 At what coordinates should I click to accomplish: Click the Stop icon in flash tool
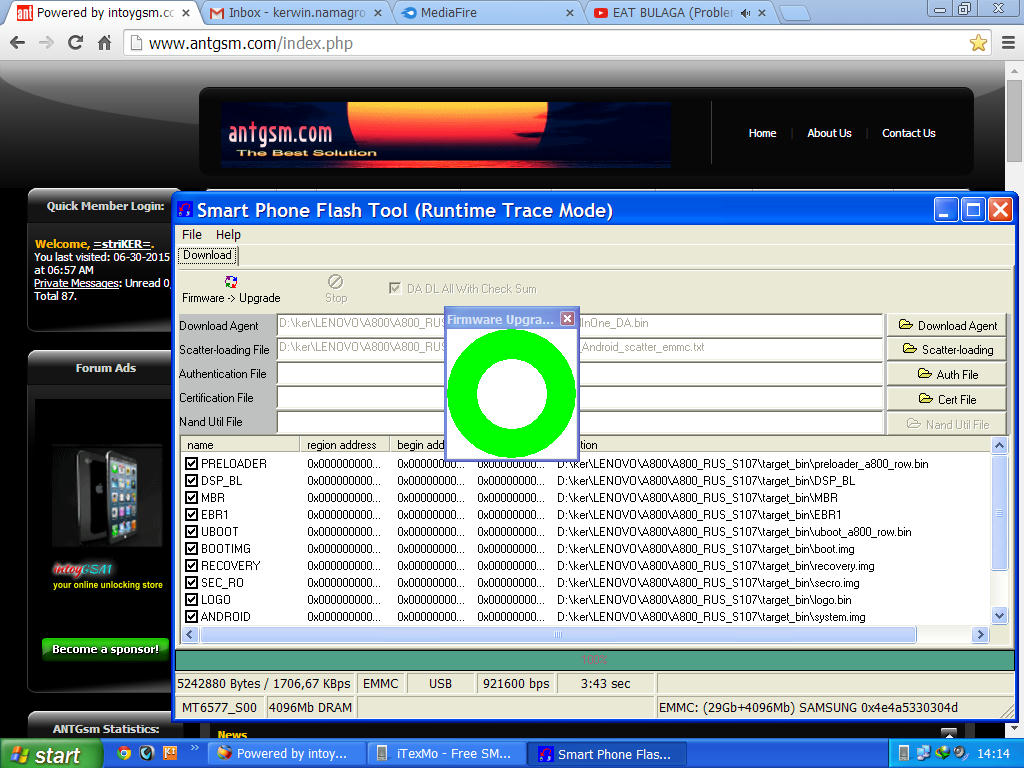pyautogui.click(x=335, y=281)
